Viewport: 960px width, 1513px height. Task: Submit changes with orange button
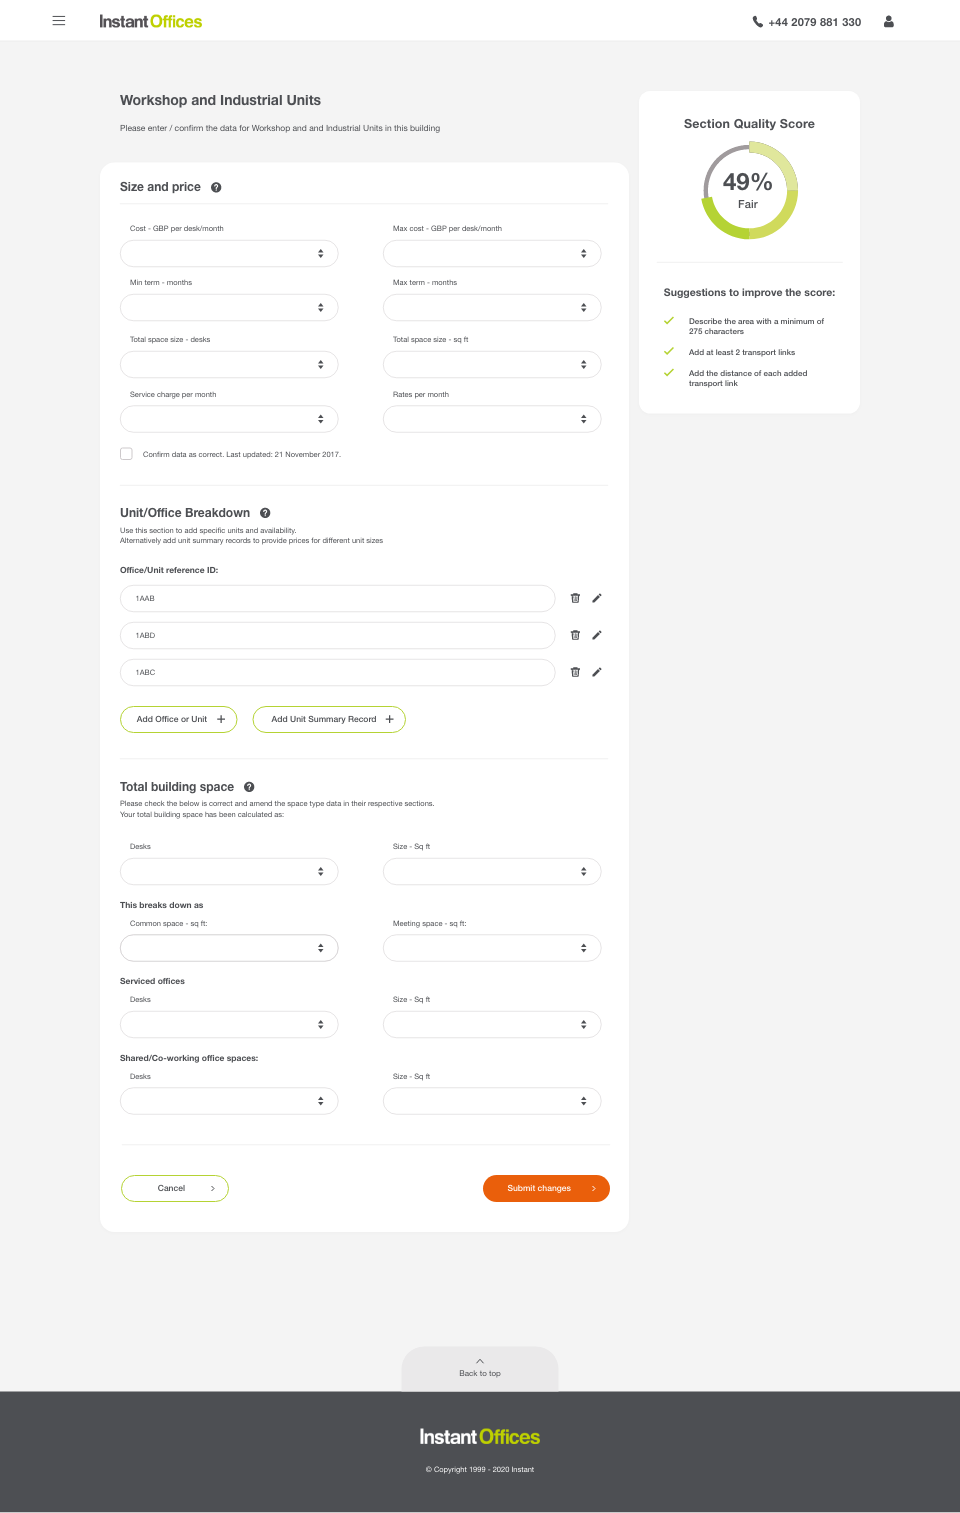click(x=546, y=1188)
